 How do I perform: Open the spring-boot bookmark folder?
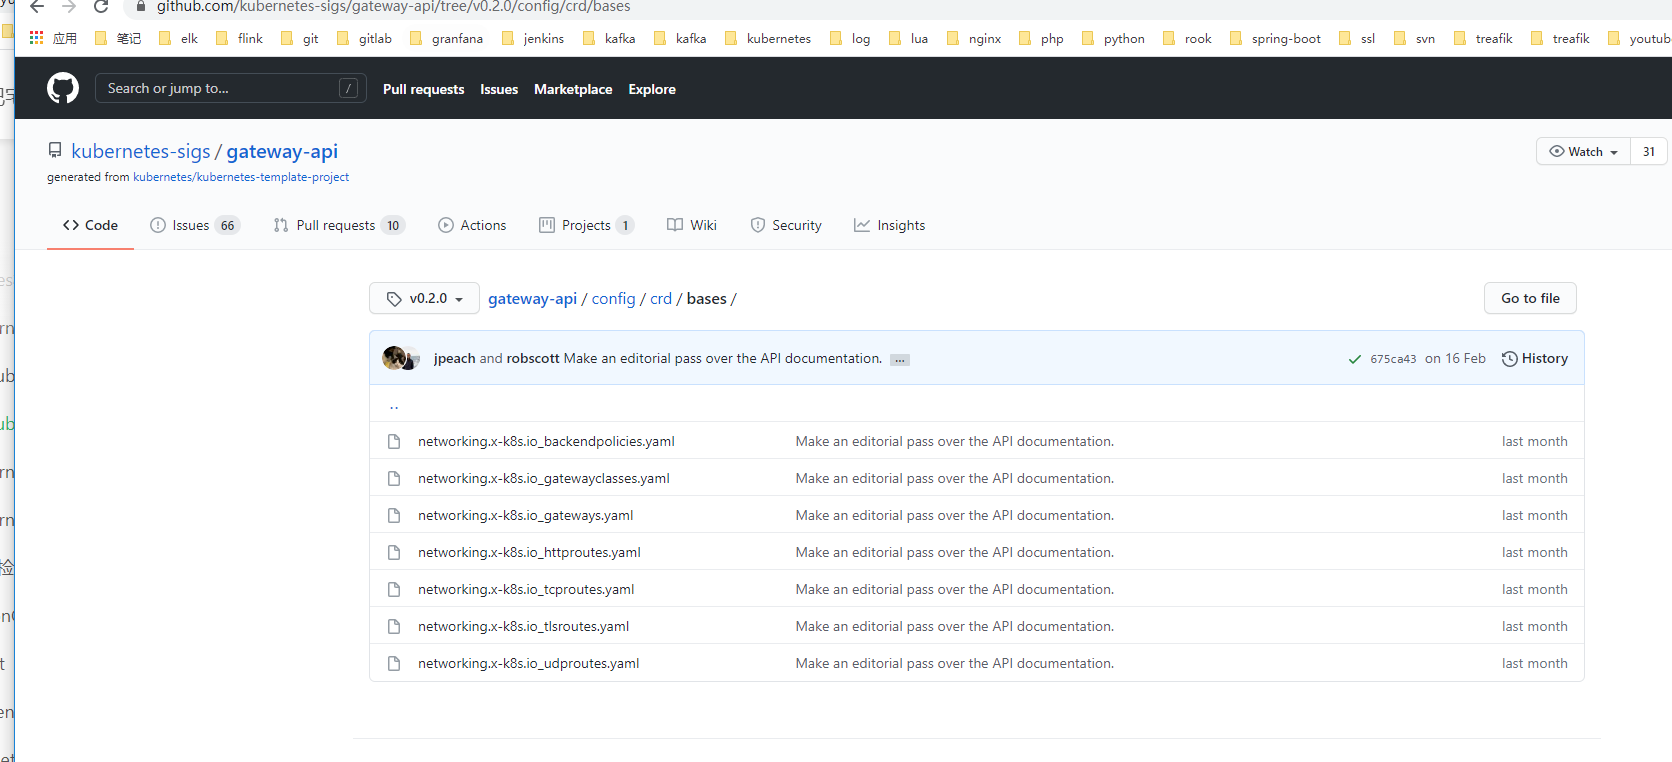1276,38
